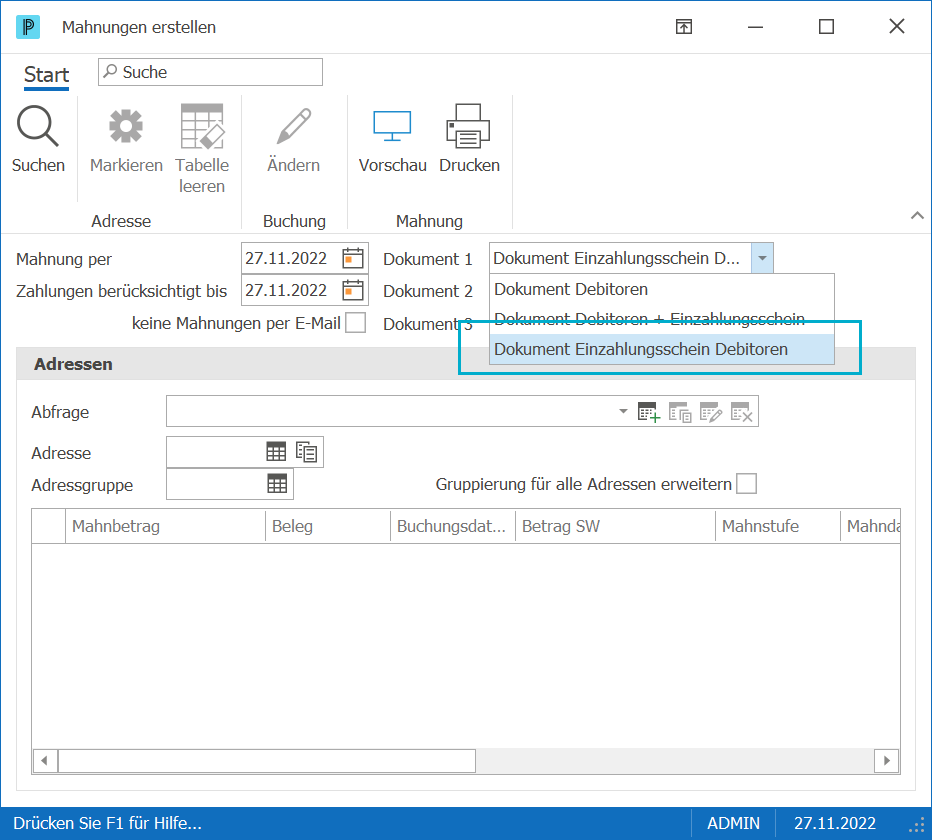Open the Adresse table lookup icon
Viewport: 932px width, 840px height.
pos(276,452)
